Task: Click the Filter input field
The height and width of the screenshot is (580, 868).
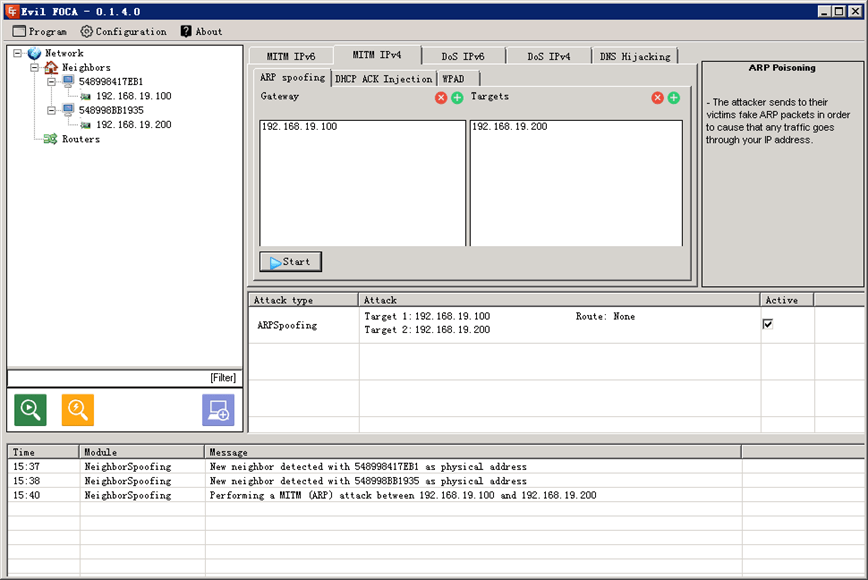Action: (125, 378)
